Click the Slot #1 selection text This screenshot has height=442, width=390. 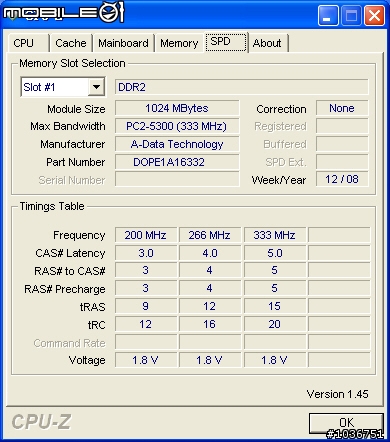click(x=39, y=87)
